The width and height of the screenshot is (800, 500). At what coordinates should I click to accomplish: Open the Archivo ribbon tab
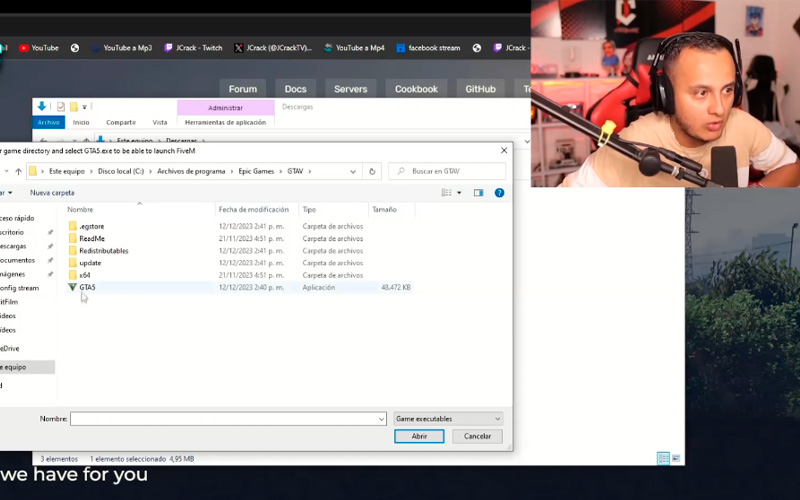[x=48, y=122]
